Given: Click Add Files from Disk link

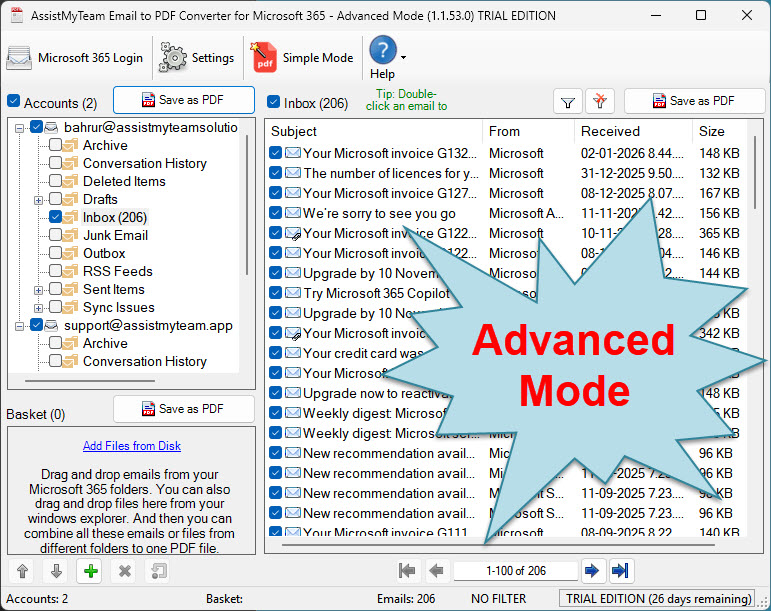Looking at the screenshot, I should (132, 446).
